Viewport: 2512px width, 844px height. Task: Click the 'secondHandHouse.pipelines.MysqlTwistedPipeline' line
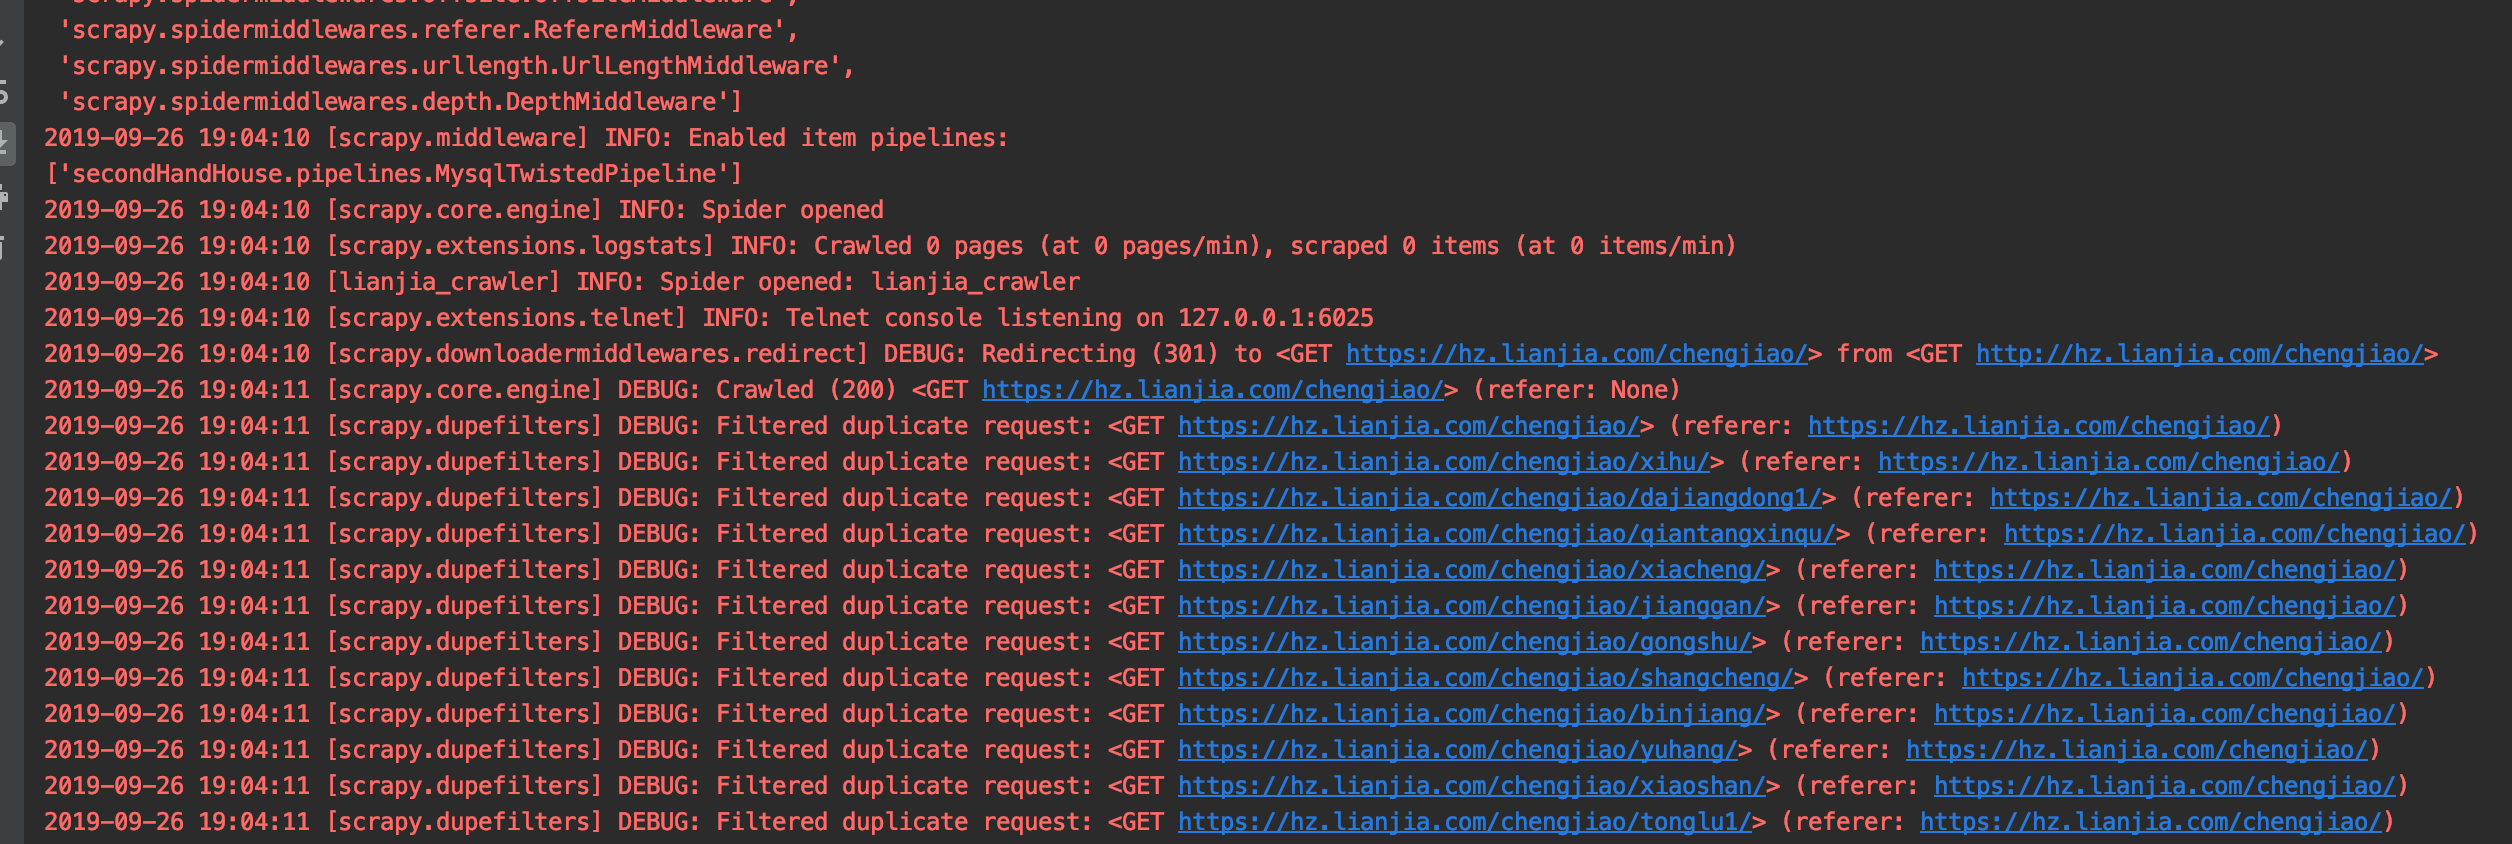tap(394, 174)
